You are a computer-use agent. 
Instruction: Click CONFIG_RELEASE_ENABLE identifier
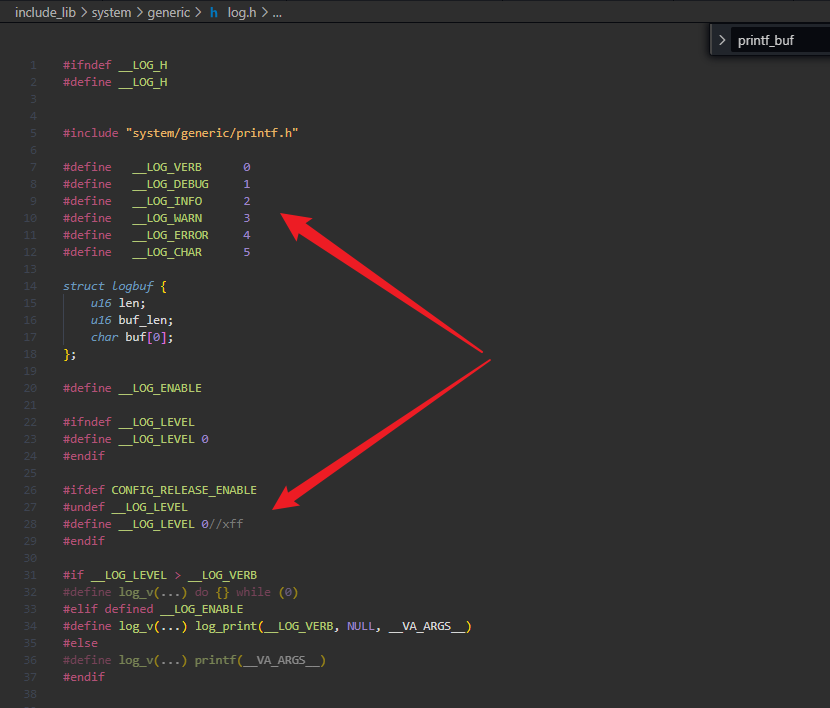184,490
